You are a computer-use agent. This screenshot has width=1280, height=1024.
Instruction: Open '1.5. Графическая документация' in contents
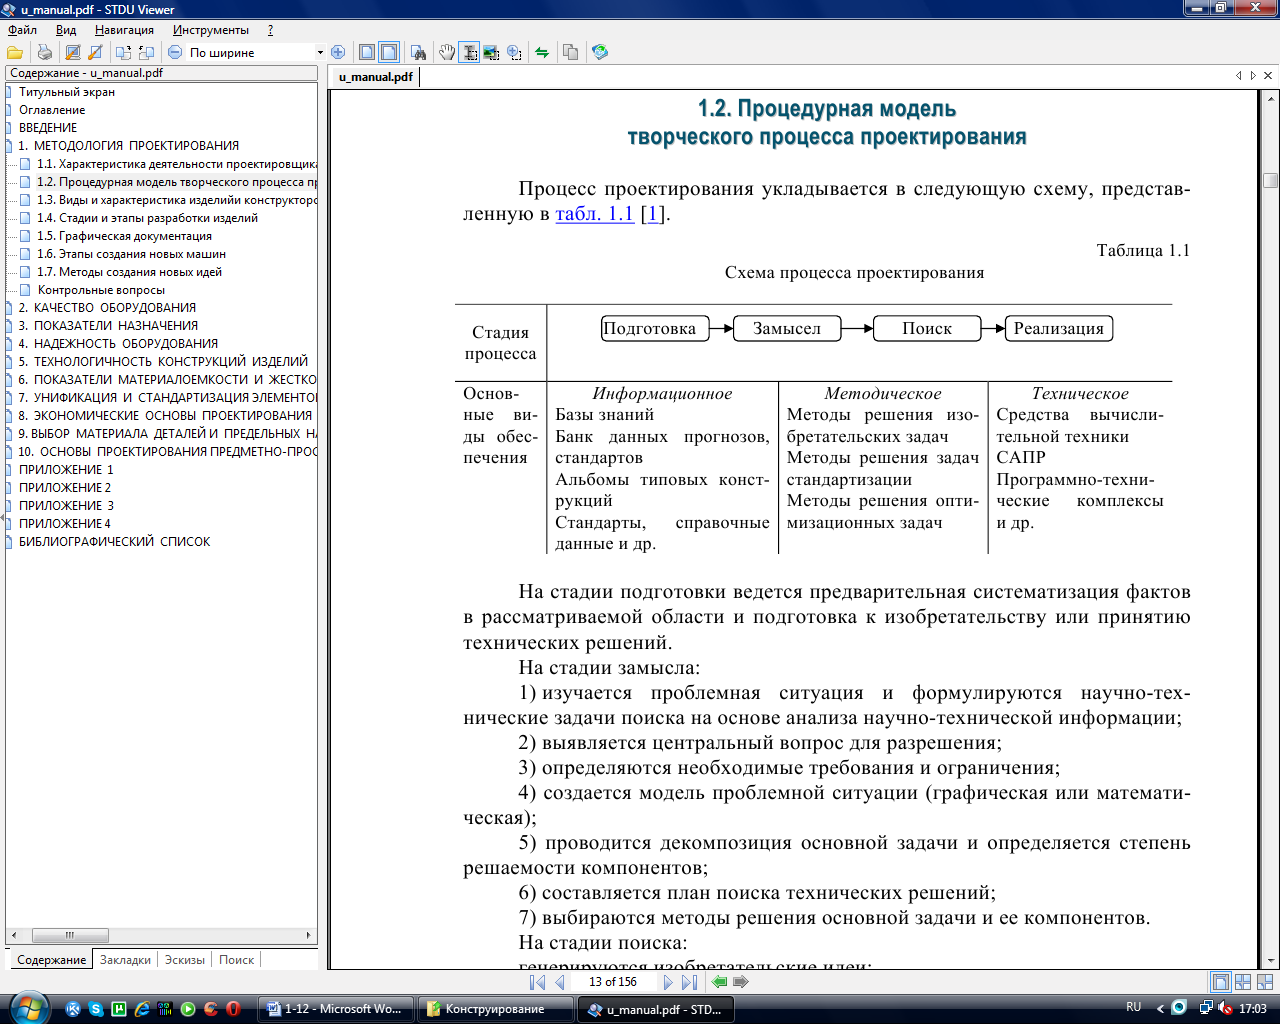click(124, 236)
